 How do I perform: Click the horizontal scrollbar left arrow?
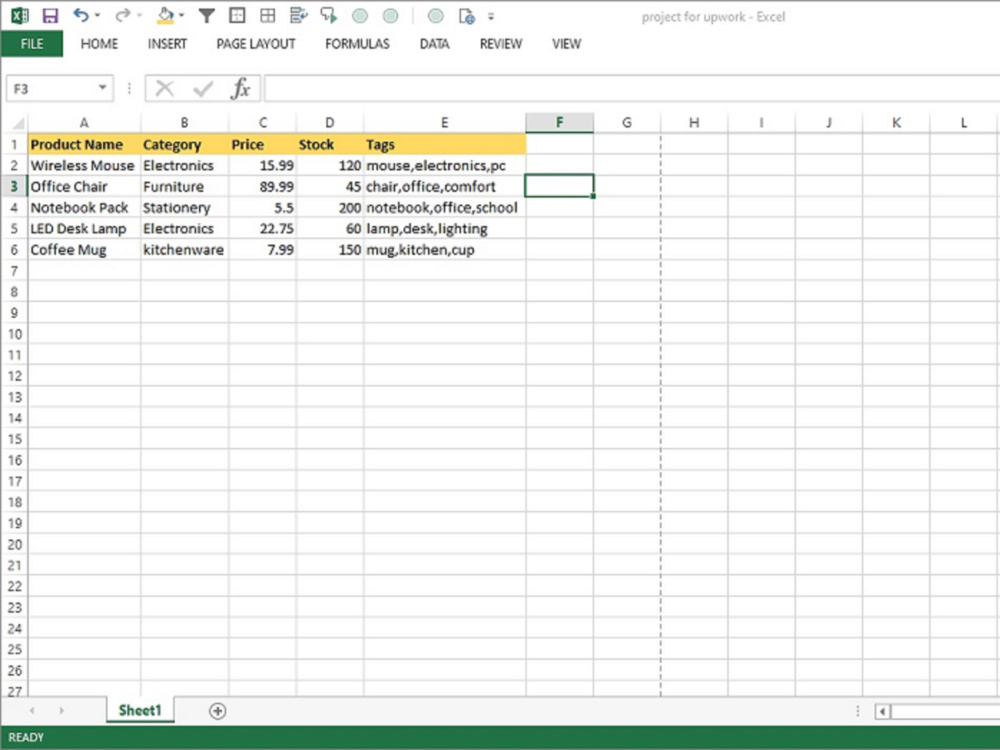point(883,711)
